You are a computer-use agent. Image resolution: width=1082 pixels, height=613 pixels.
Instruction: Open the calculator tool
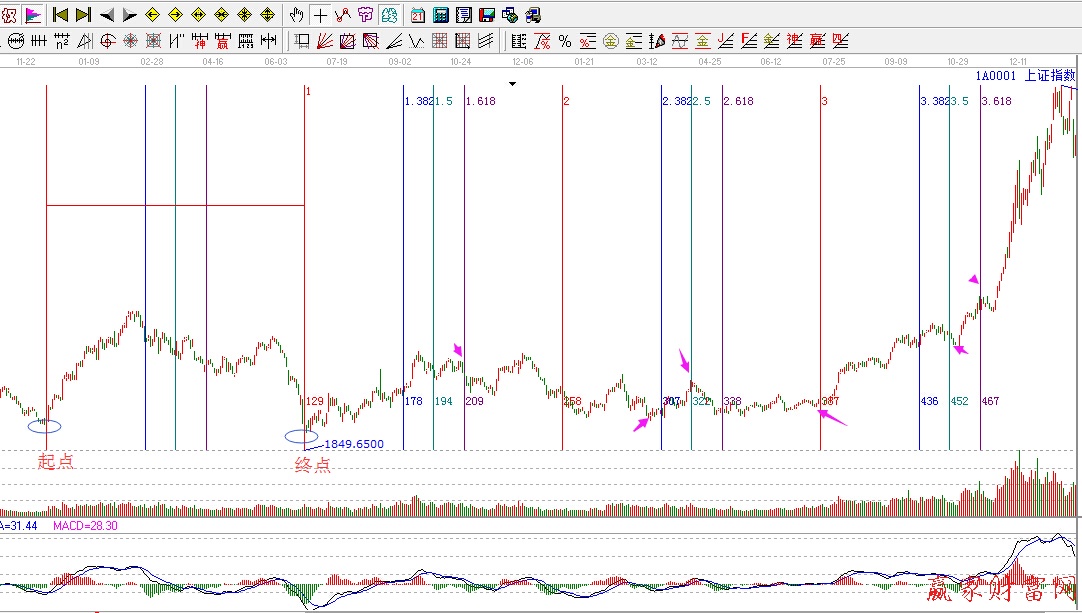coord(440,15)
